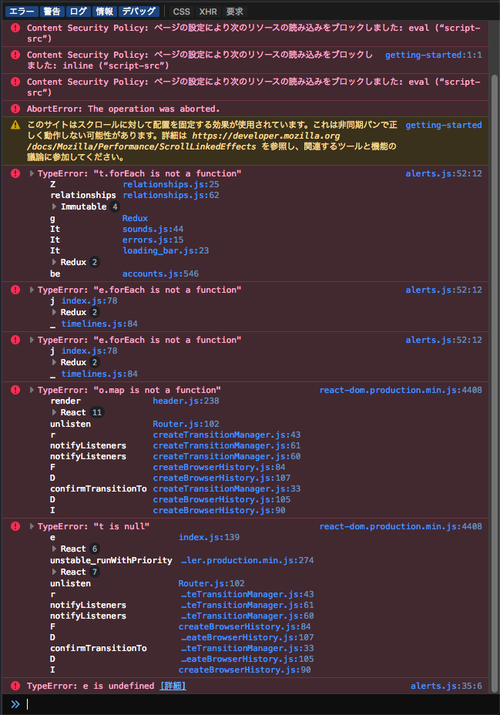The width and height of the screenshot is (500, 715).
Task: Click the console prompt chevron icon
Action: pyautogui.click(x=15, y=704)
